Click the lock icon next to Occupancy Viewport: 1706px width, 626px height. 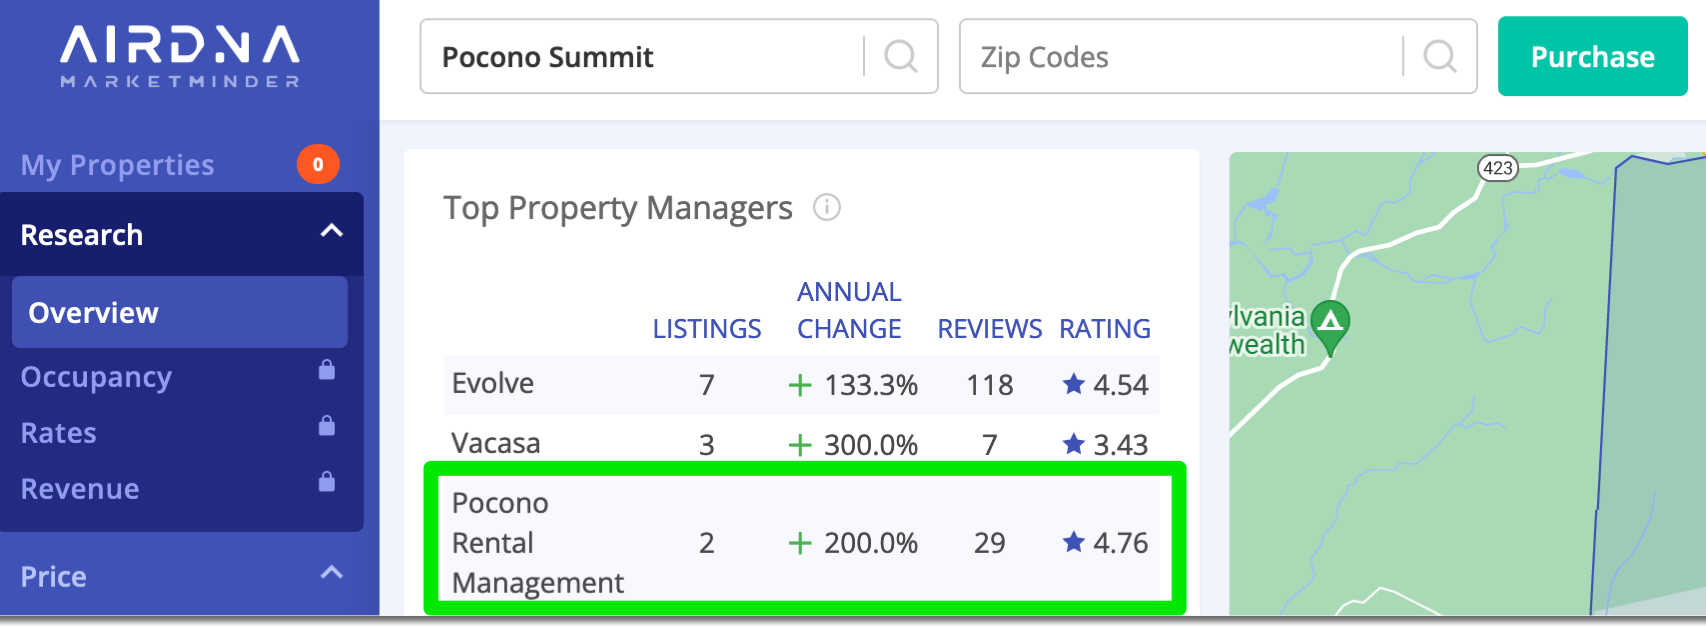tap(327, 370)
